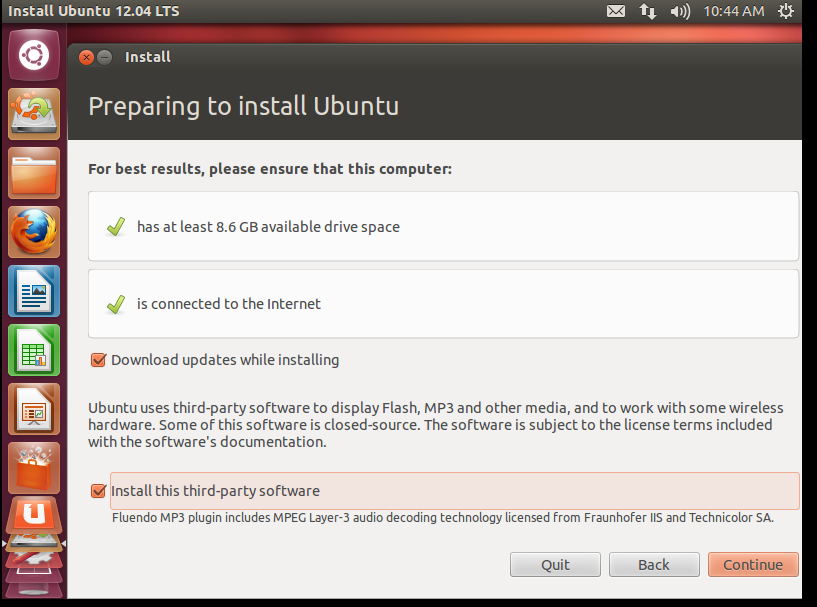Open LibreOffice Calc spreadsheet icon
817x607 pixels.
pos(34,350)
